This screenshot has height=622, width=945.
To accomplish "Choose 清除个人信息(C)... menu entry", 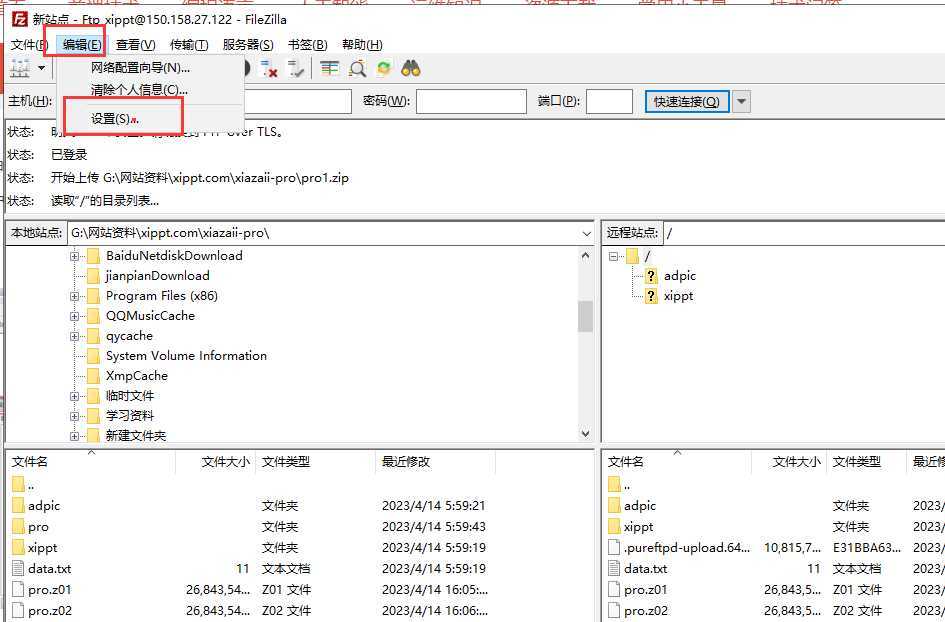I will 151,90.
